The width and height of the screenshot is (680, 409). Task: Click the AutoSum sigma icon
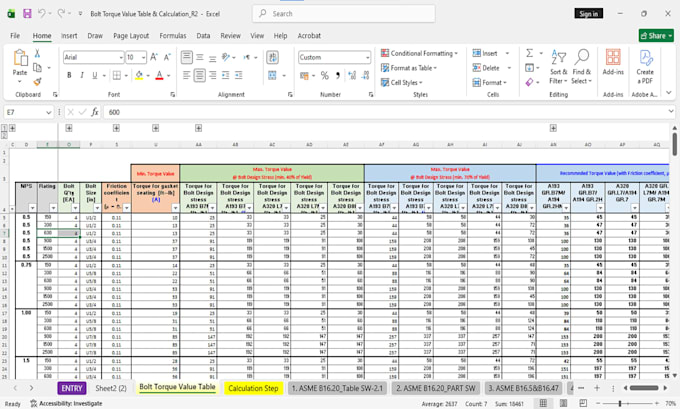pos(530,53)
